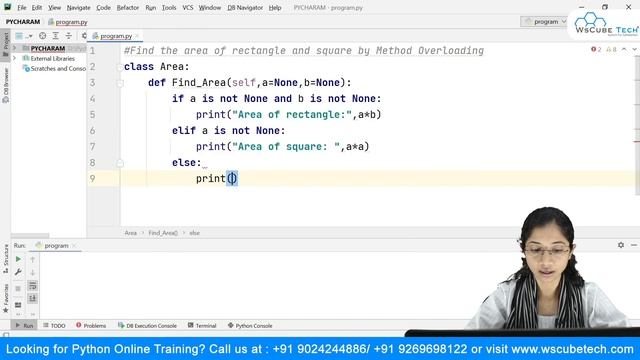This screenshot has width=640, height=360.
Task: Place cursor on line 2 class Area
Action: [157, 67]
